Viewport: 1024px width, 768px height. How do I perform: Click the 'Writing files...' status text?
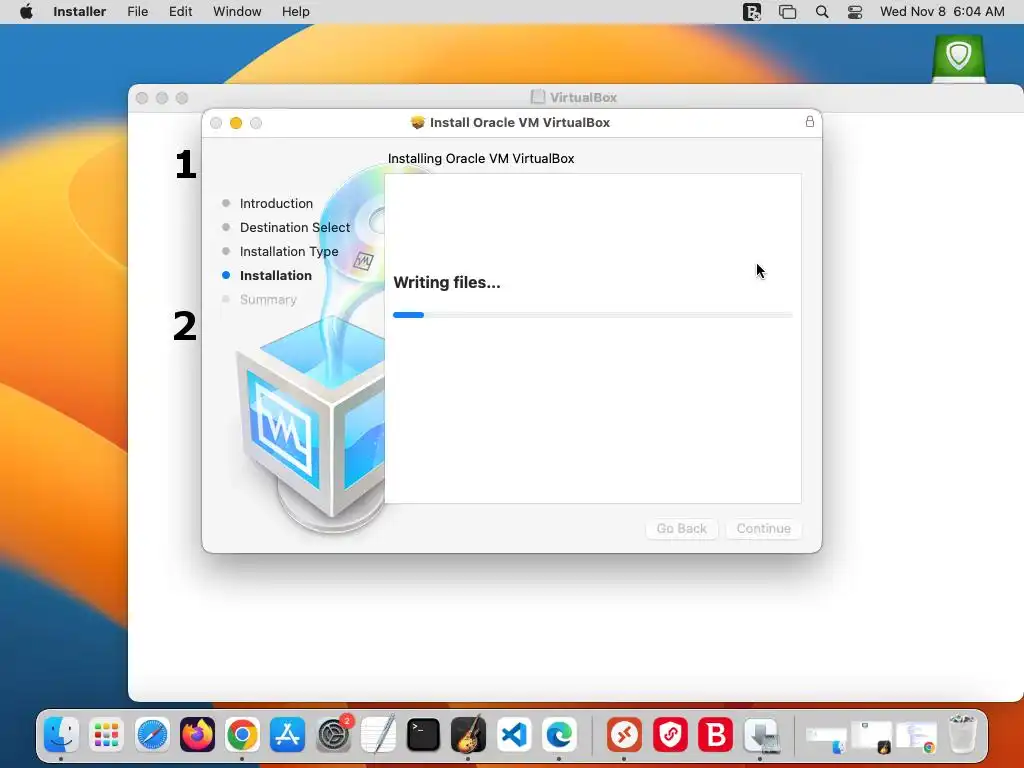447,282
